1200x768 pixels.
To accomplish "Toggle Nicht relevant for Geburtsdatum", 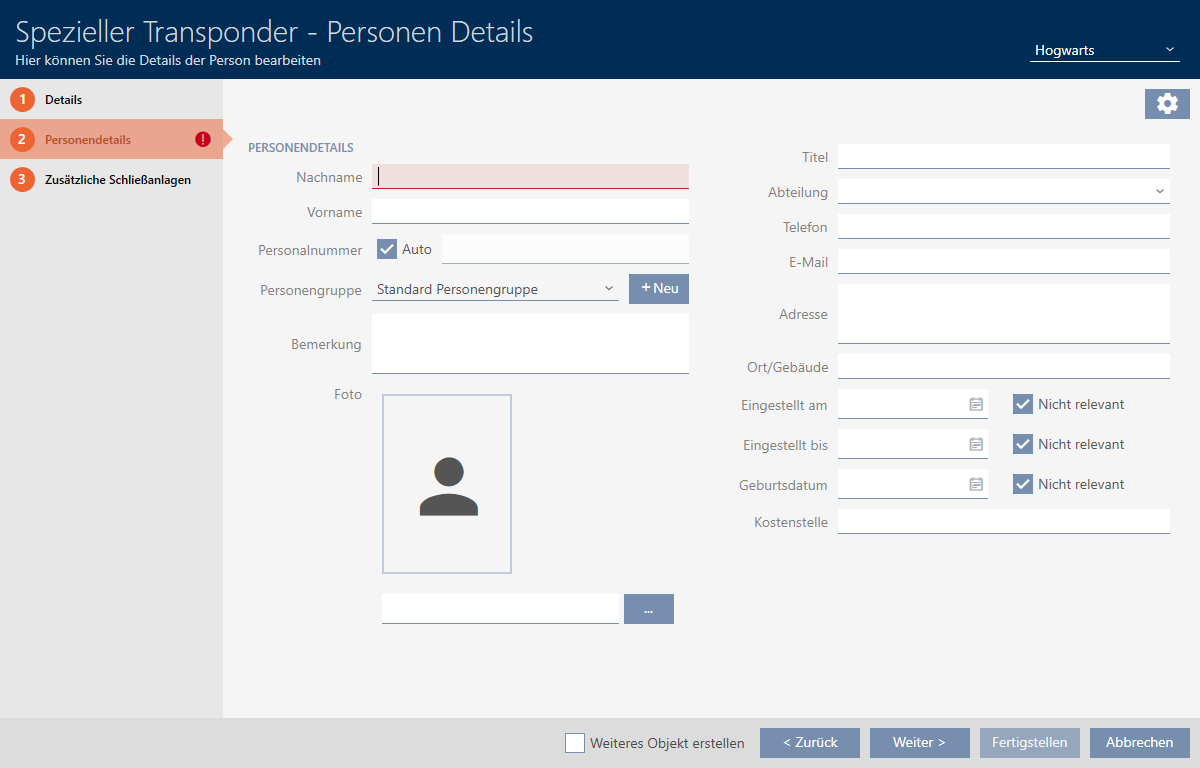I will (x=1022, y=484).
